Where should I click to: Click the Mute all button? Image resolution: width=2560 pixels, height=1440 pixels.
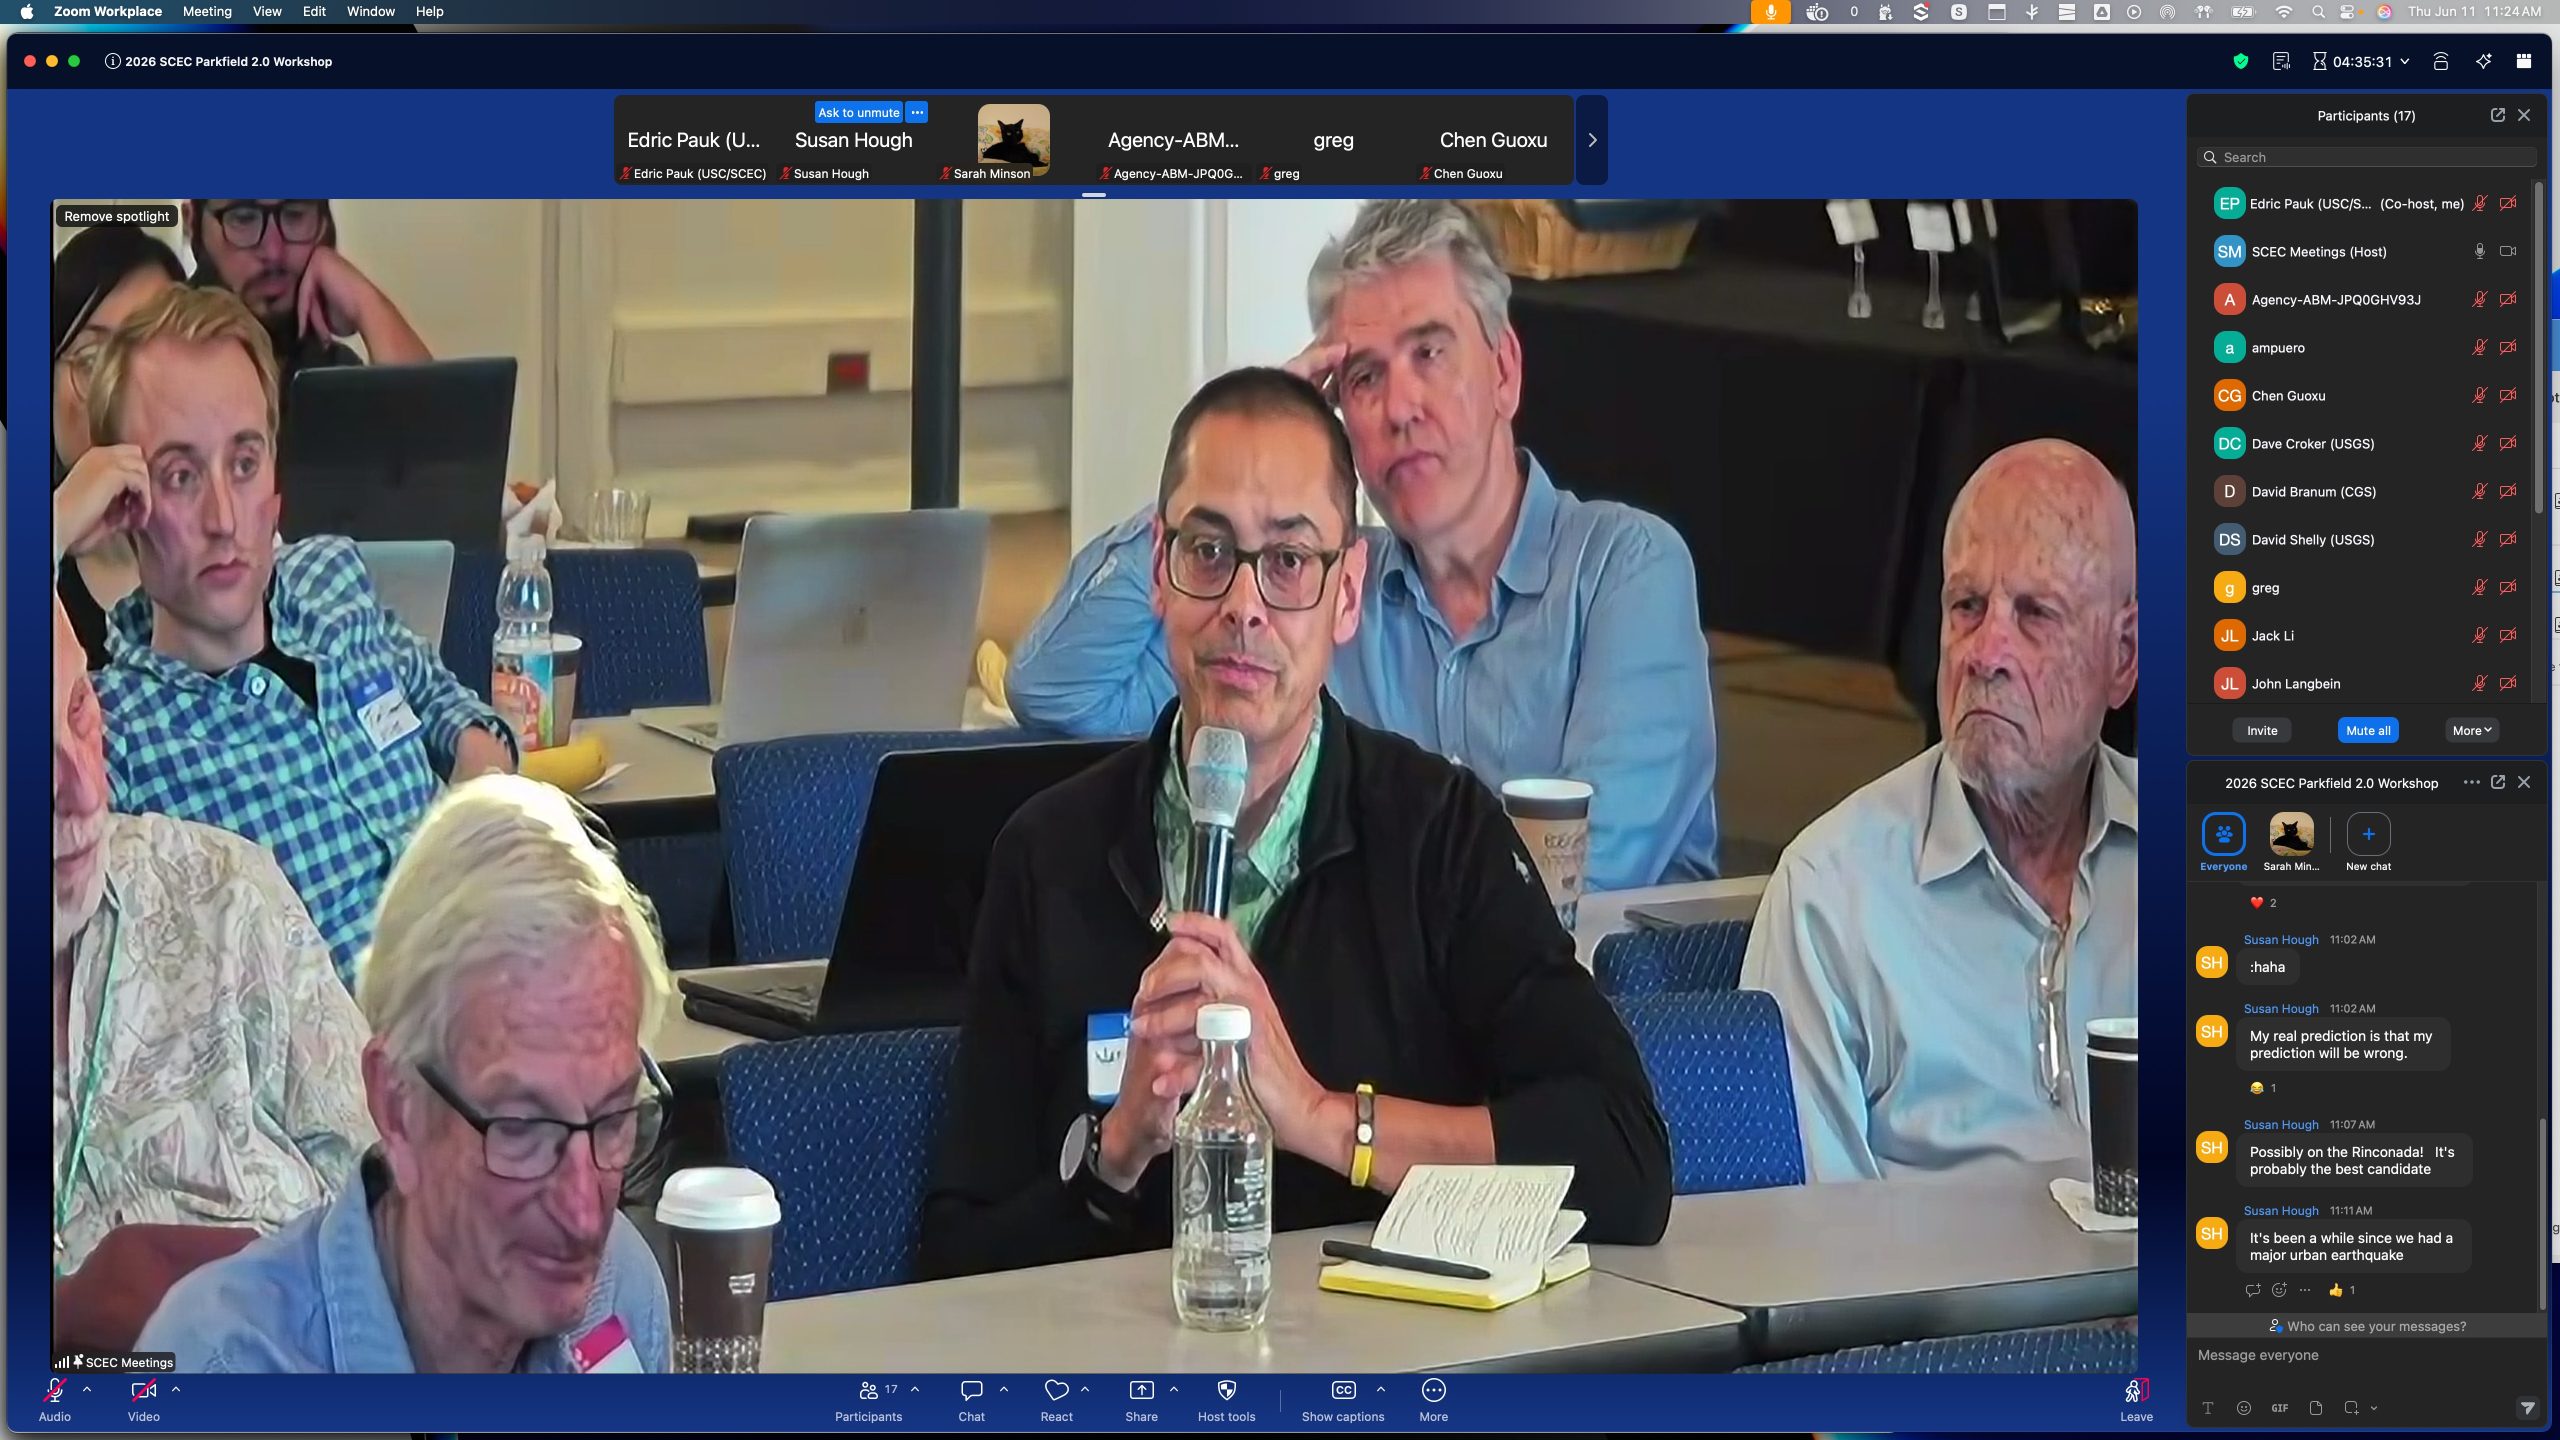click(2368, 730)
